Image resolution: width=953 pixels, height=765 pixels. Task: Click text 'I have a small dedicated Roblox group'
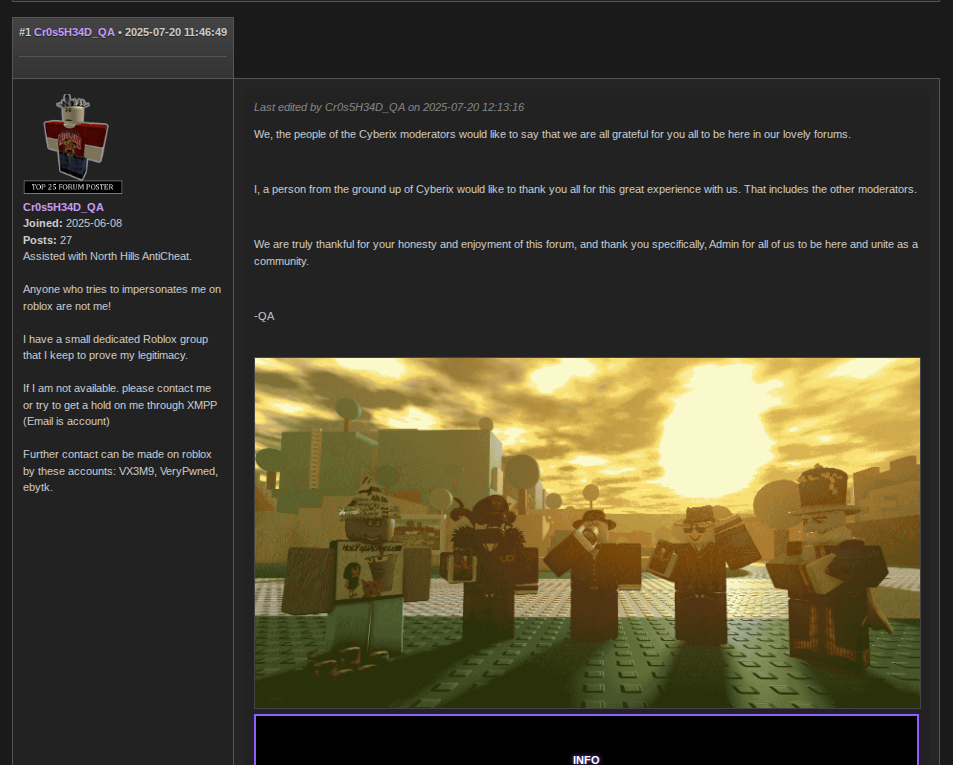[x=115, y=347]
